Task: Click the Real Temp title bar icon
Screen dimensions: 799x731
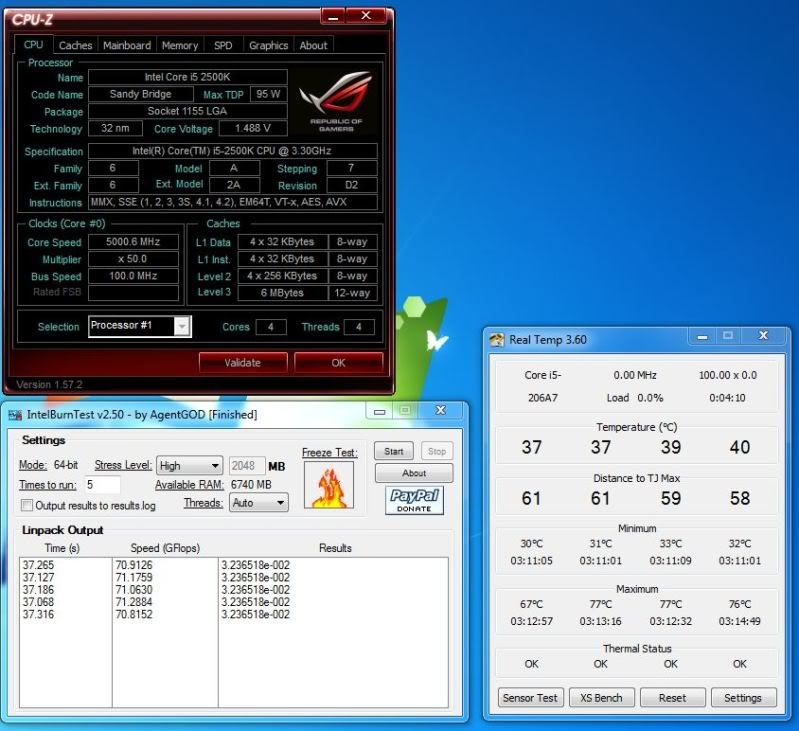Action: tap(496, 339)
